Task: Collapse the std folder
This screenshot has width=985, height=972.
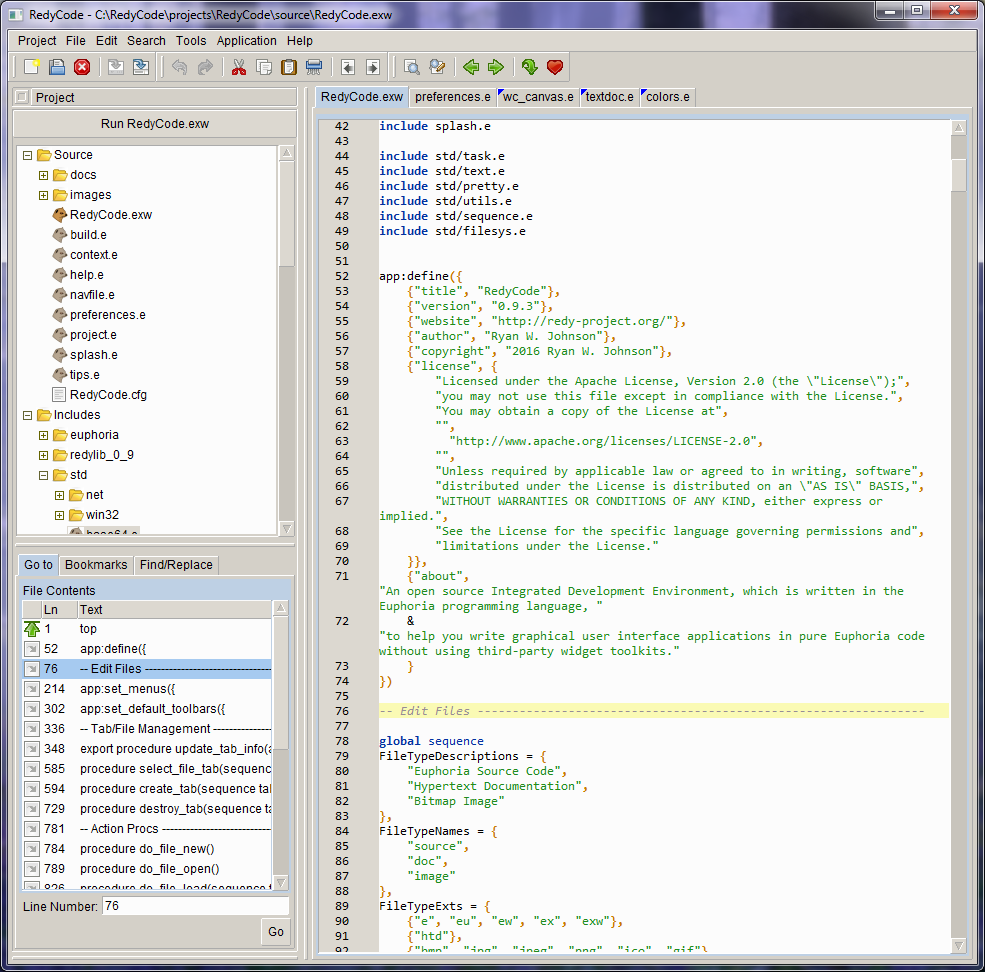Action: 43,476
